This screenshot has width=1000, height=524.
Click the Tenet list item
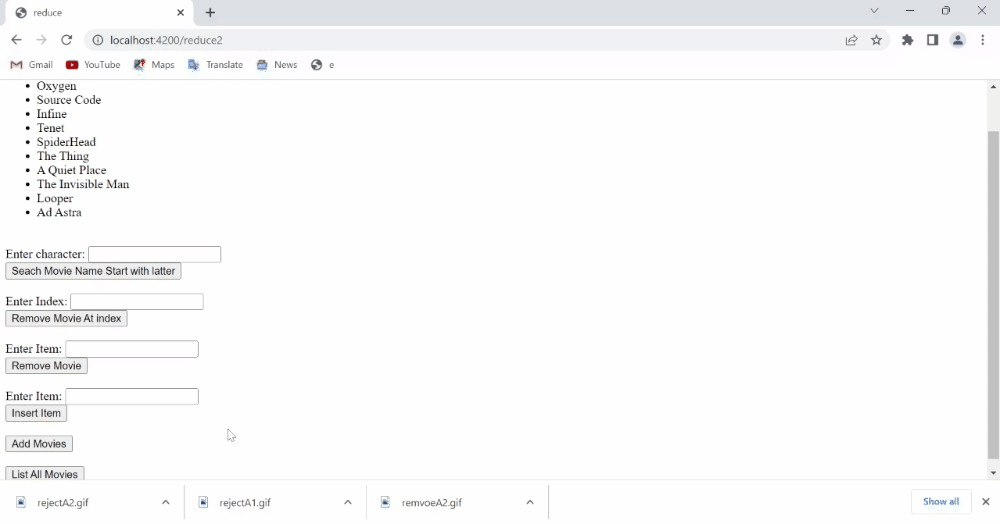tap(50, 128)
